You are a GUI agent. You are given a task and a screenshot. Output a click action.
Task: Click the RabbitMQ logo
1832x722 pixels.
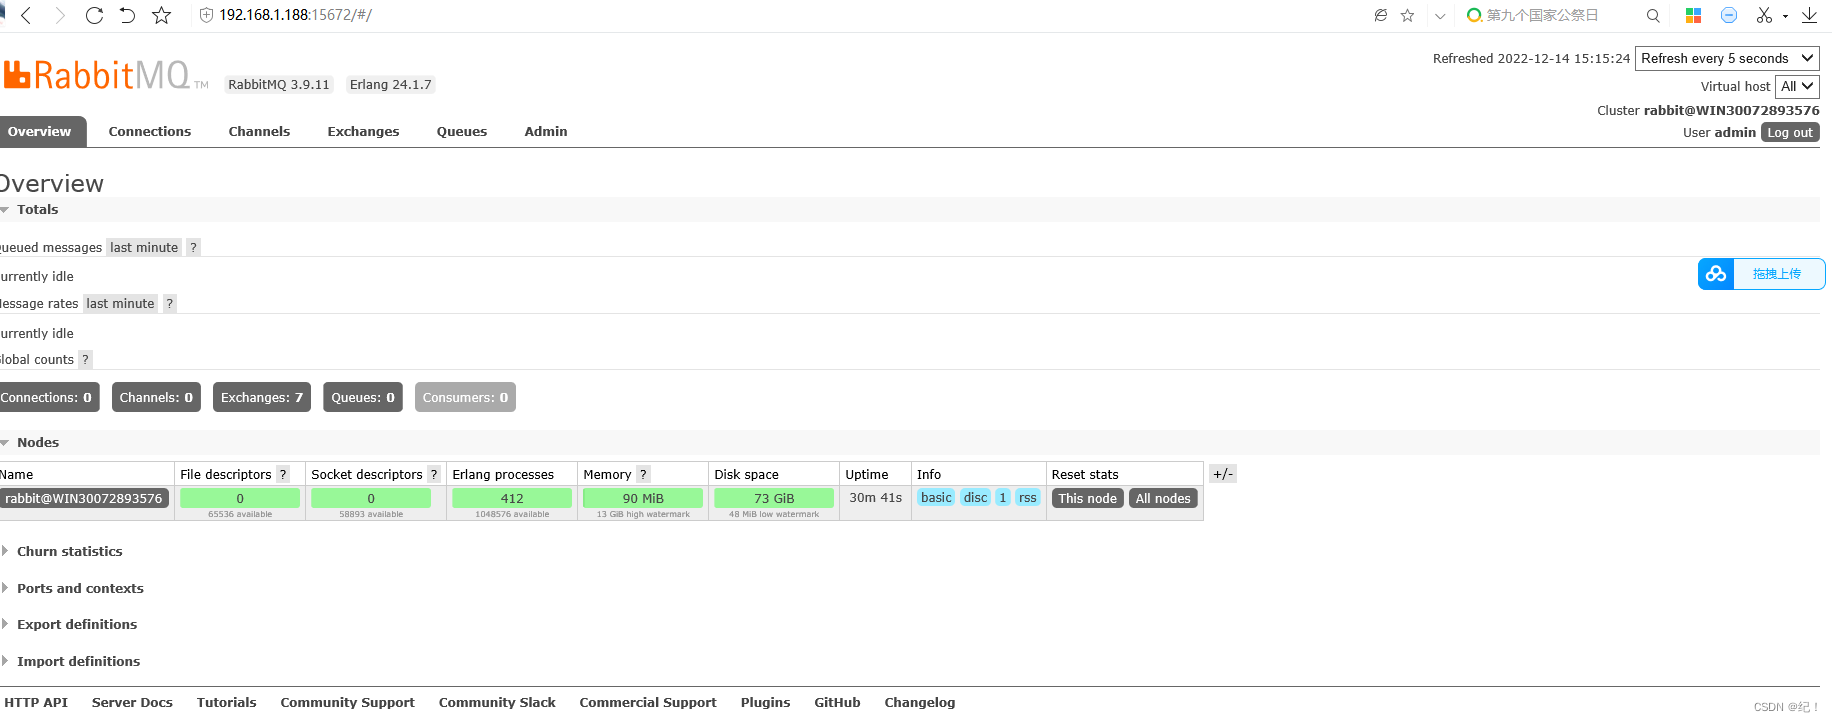coord(105,75)
